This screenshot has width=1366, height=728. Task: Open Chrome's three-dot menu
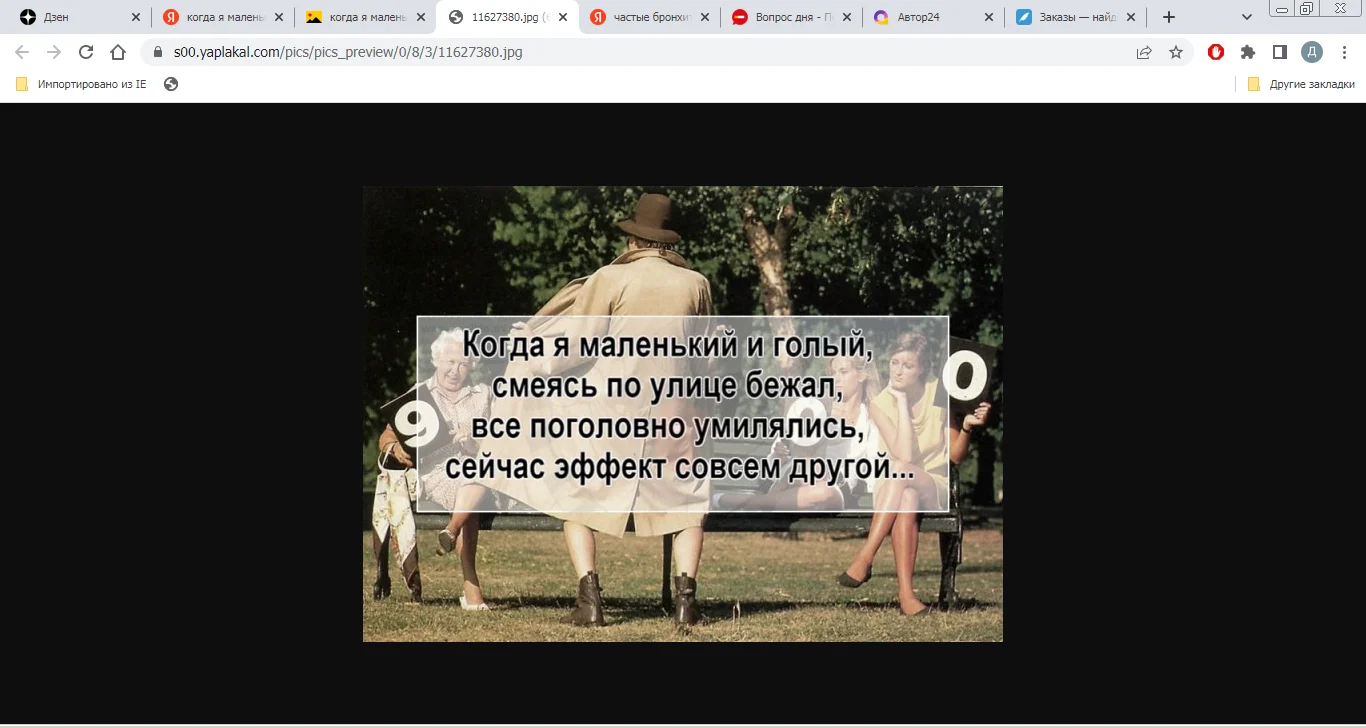[x=1344, y=52]
